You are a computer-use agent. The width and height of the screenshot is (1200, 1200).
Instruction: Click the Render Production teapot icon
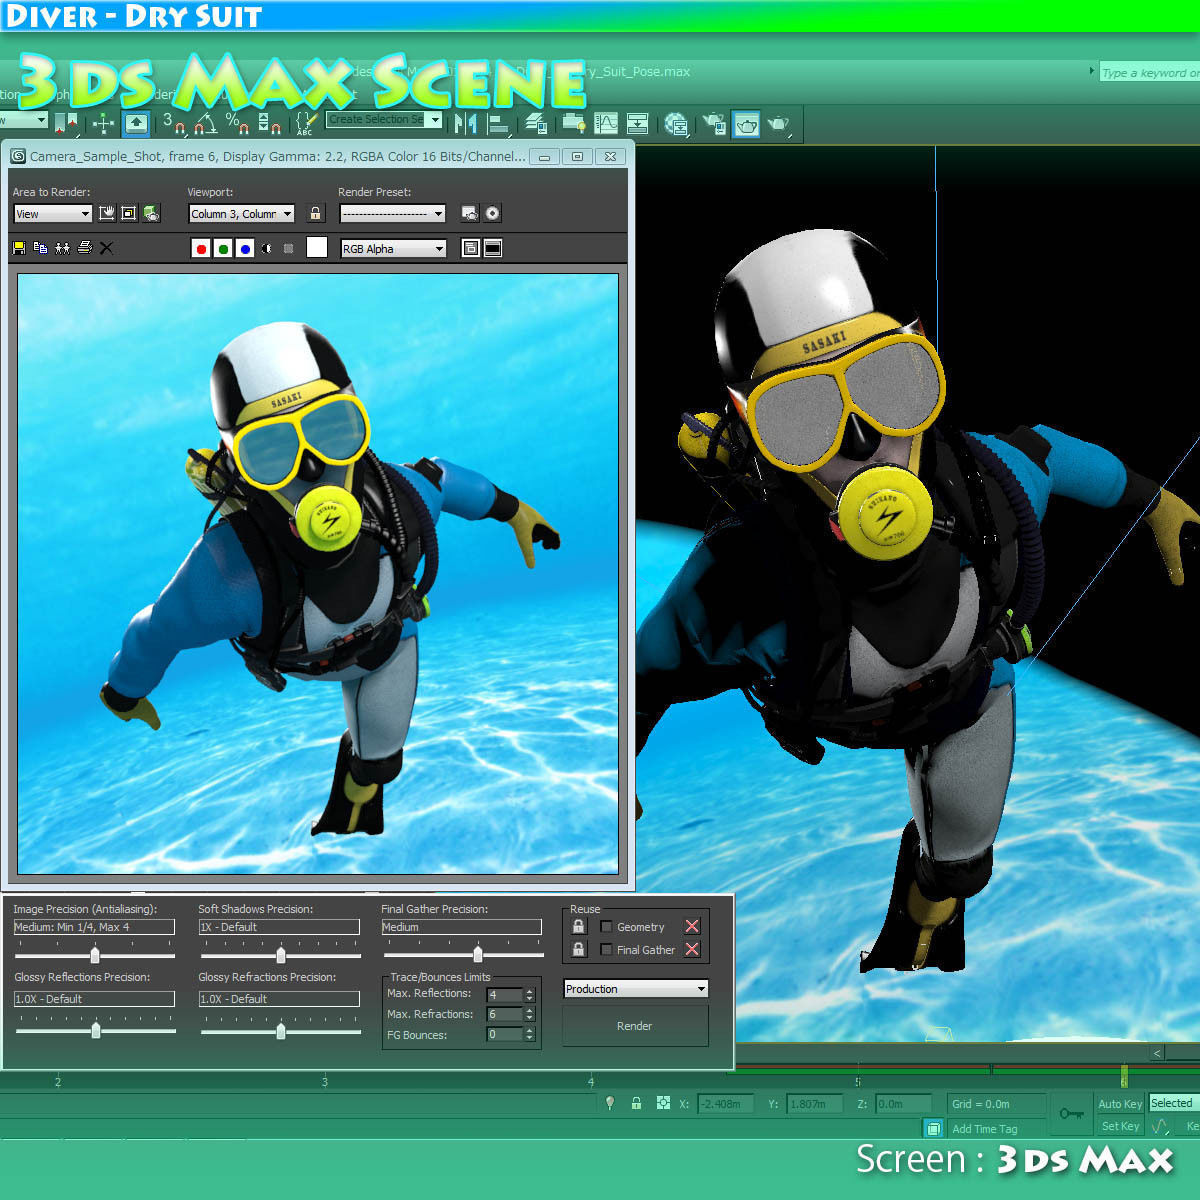[x=778, y=124]
